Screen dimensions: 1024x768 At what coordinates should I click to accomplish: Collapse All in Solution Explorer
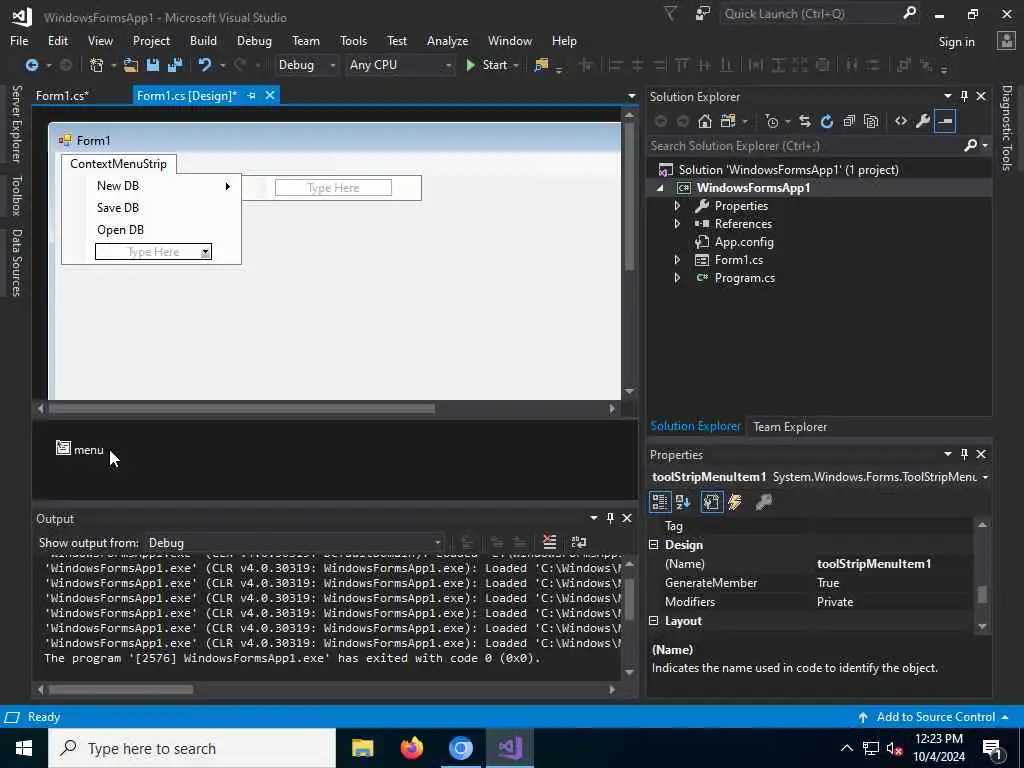click(849, 121)
